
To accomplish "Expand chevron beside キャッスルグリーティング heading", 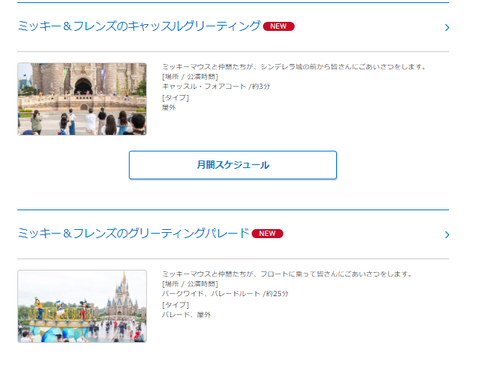I will point(447,27).
